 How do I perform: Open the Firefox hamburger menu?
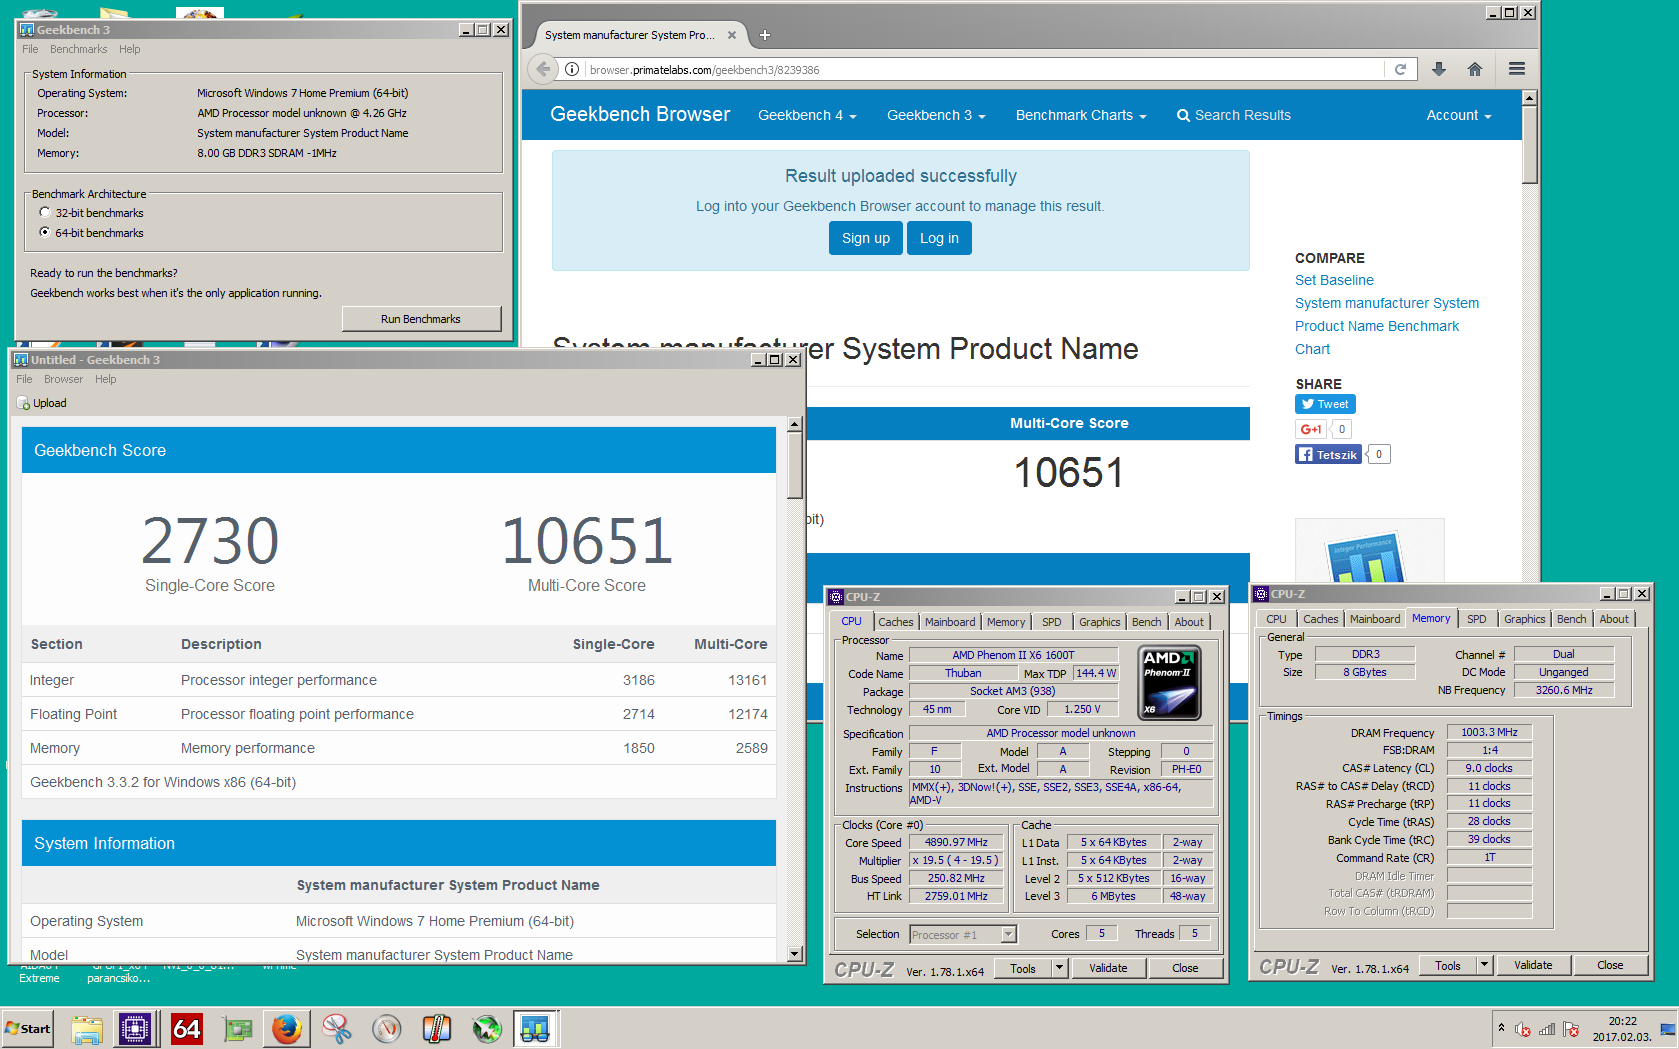(1517, 69)
